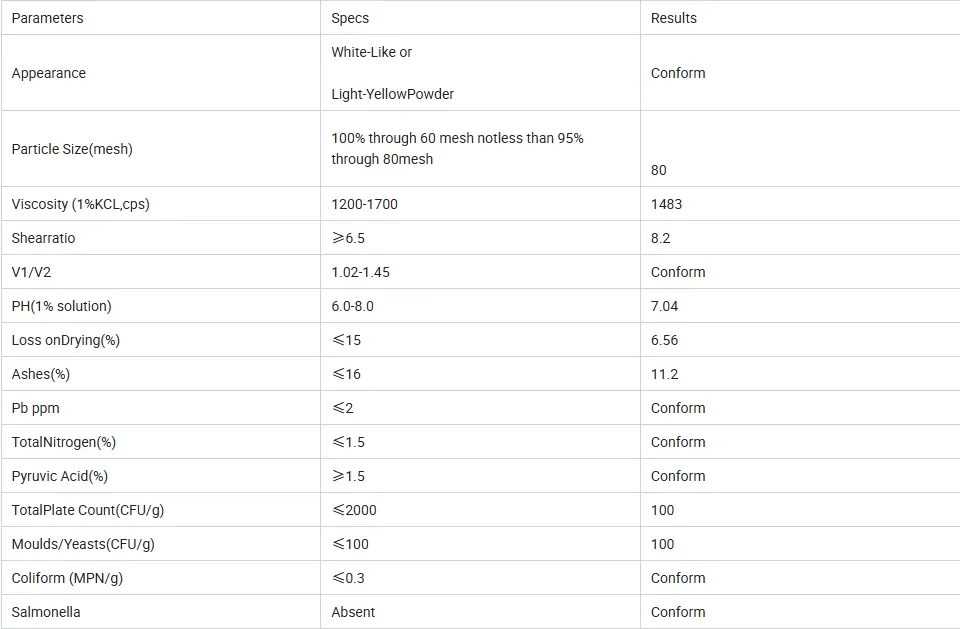Click the Light-YellowPowder spec text

(x=392, y=94)
